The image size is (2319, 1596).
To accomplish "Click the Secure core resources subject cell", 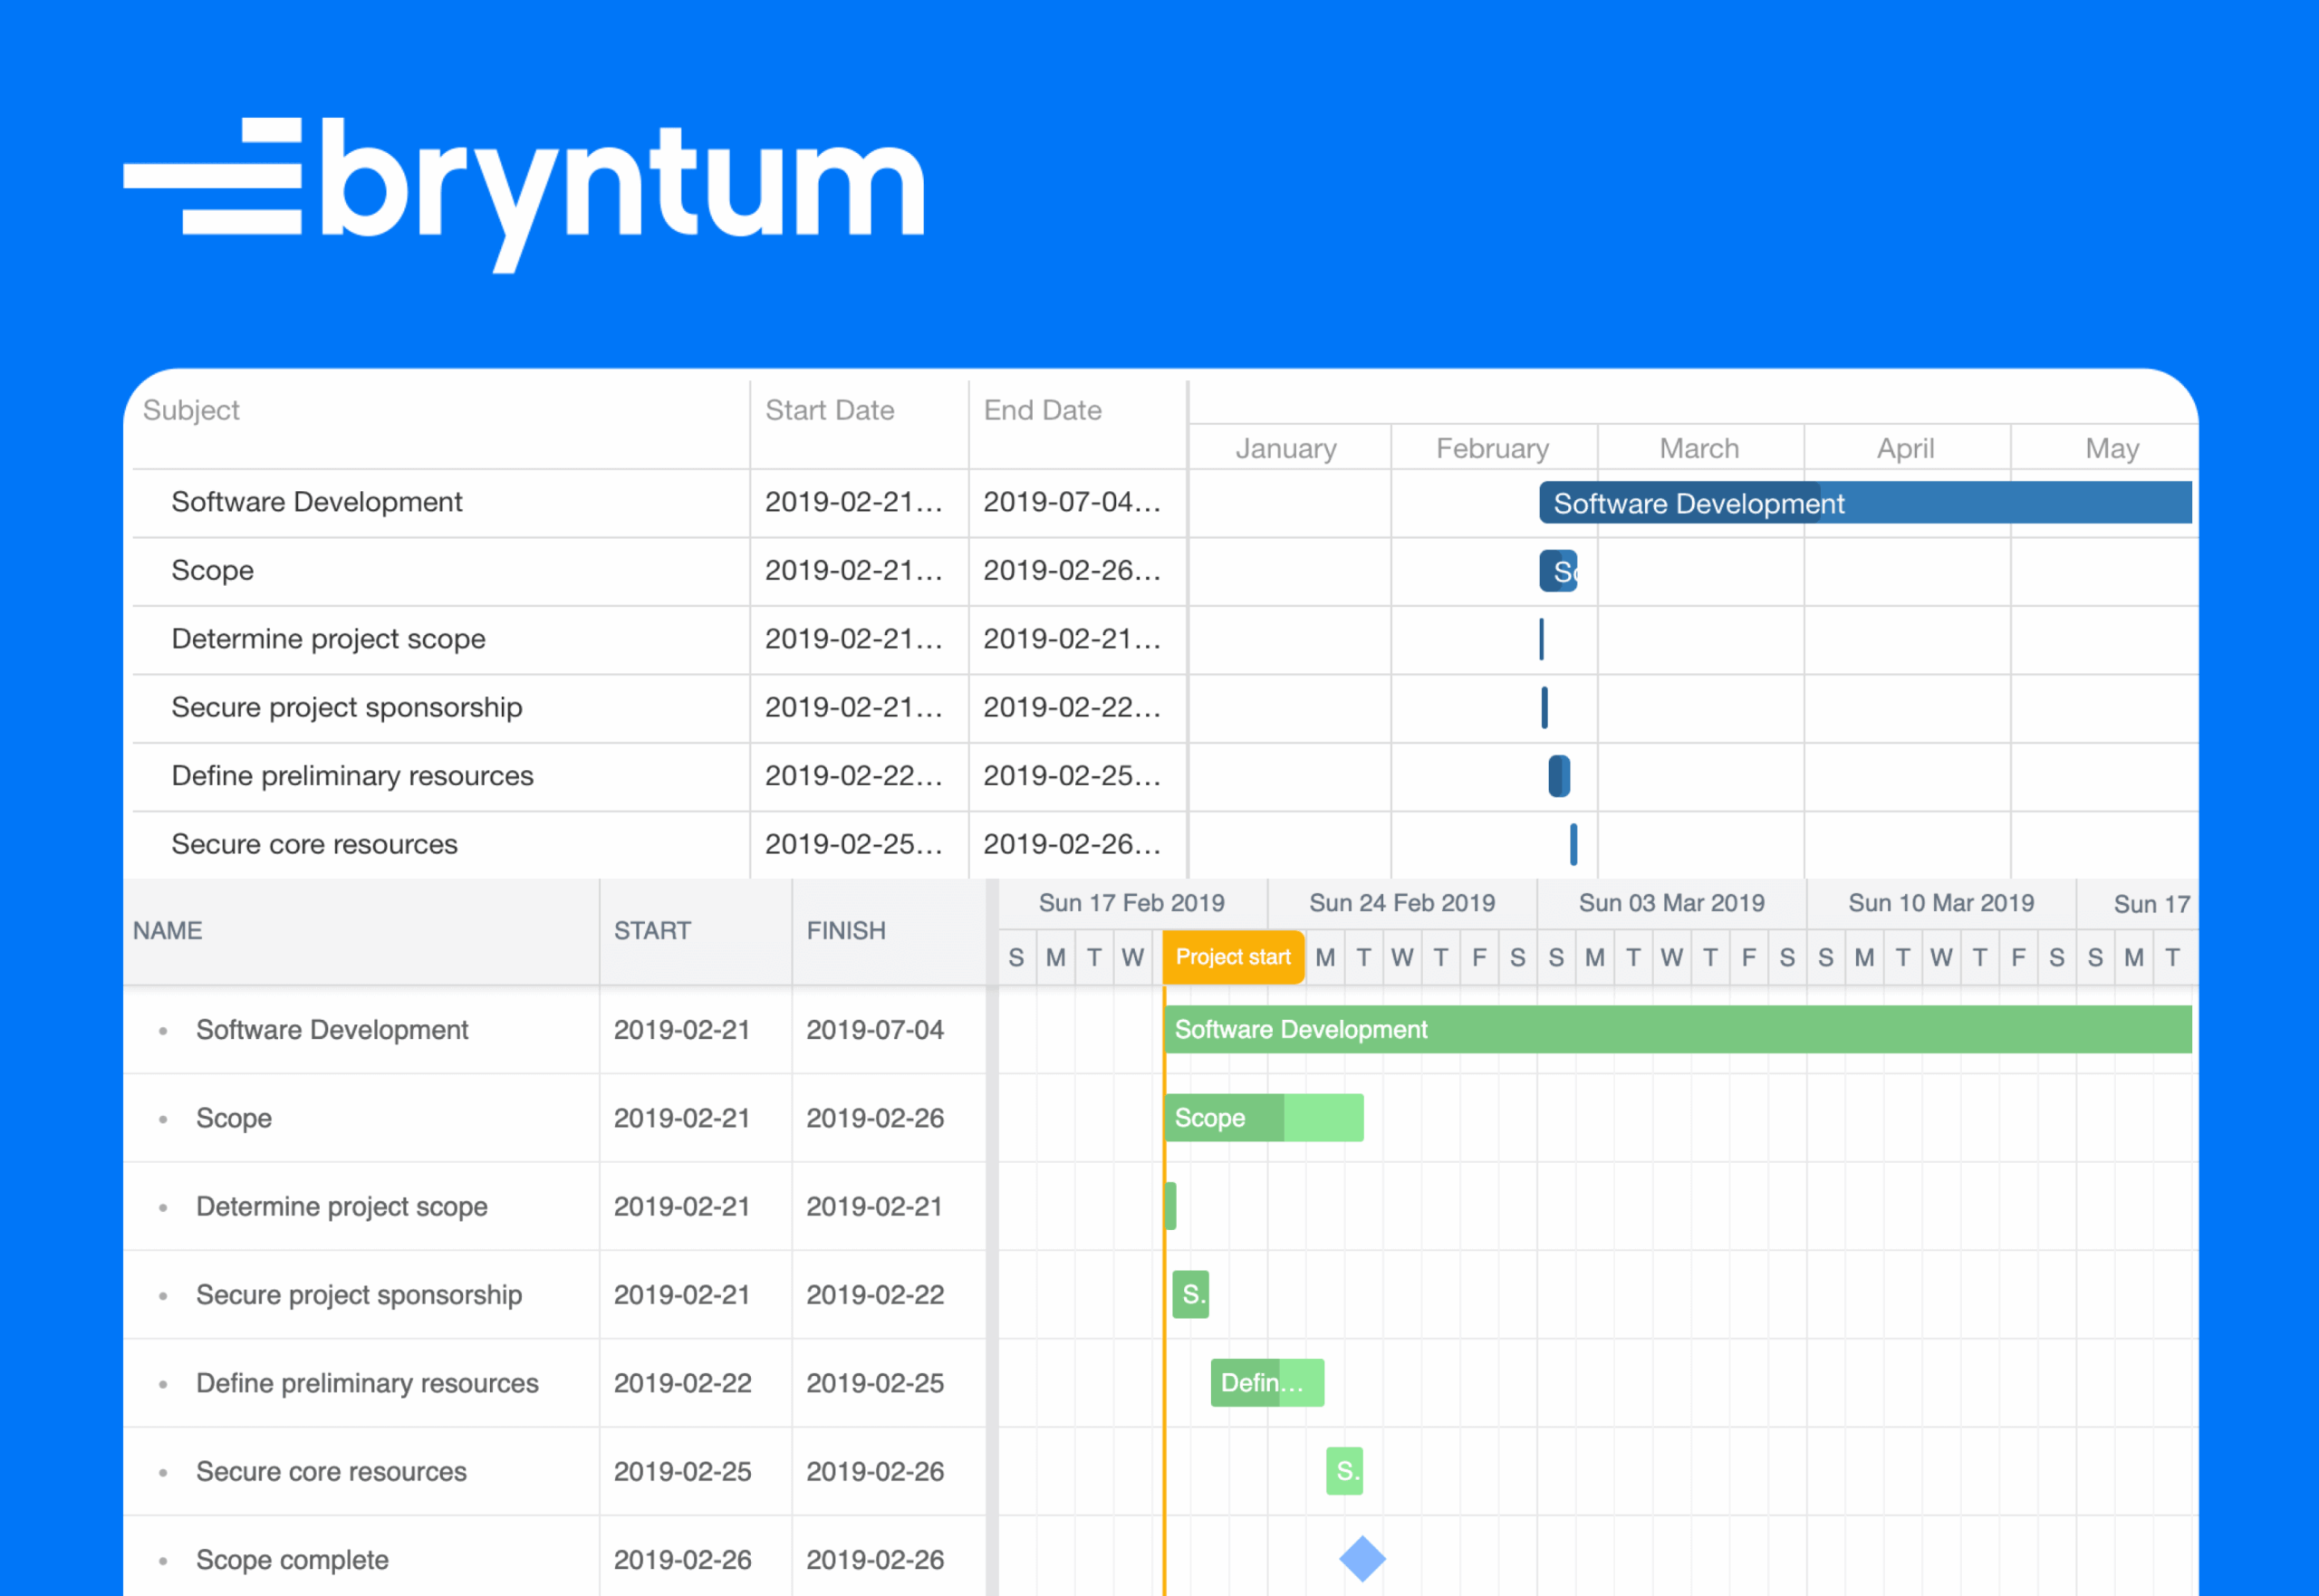I will (314, 844).
